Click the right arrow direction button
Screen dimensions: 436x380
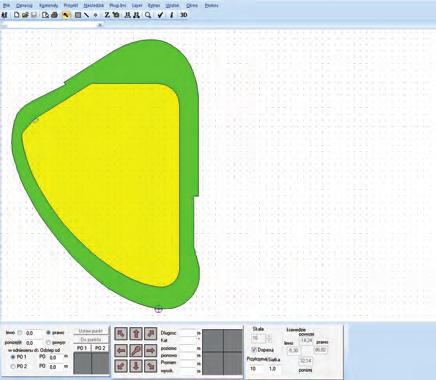[x=151, y=350]
